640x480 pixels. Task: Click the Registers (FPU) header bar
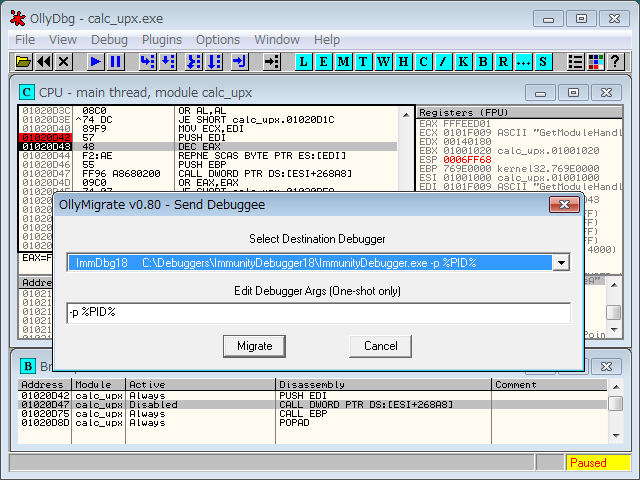pyautogui.click(x=519, y=112)
